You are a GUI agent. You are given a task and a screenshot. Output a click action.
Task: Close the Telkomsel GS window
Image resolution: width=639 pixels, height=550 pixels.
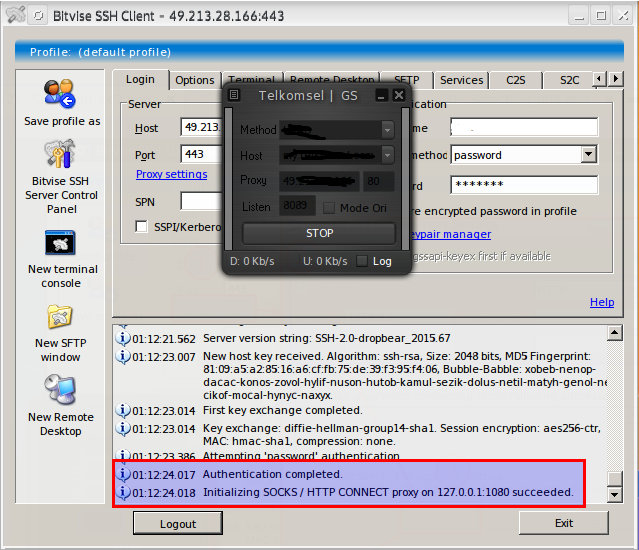click(399, 95)
